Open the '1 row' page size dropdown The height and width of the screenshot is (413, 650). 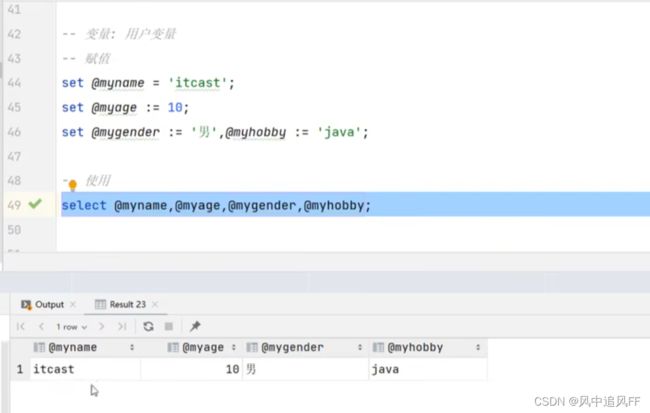(x=71, y=327)
